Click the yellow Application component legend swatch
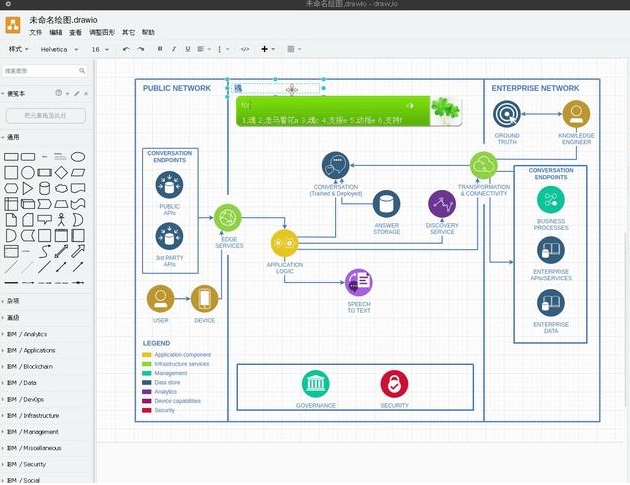Viewport: 630px width, 485px height. (147, 355)
